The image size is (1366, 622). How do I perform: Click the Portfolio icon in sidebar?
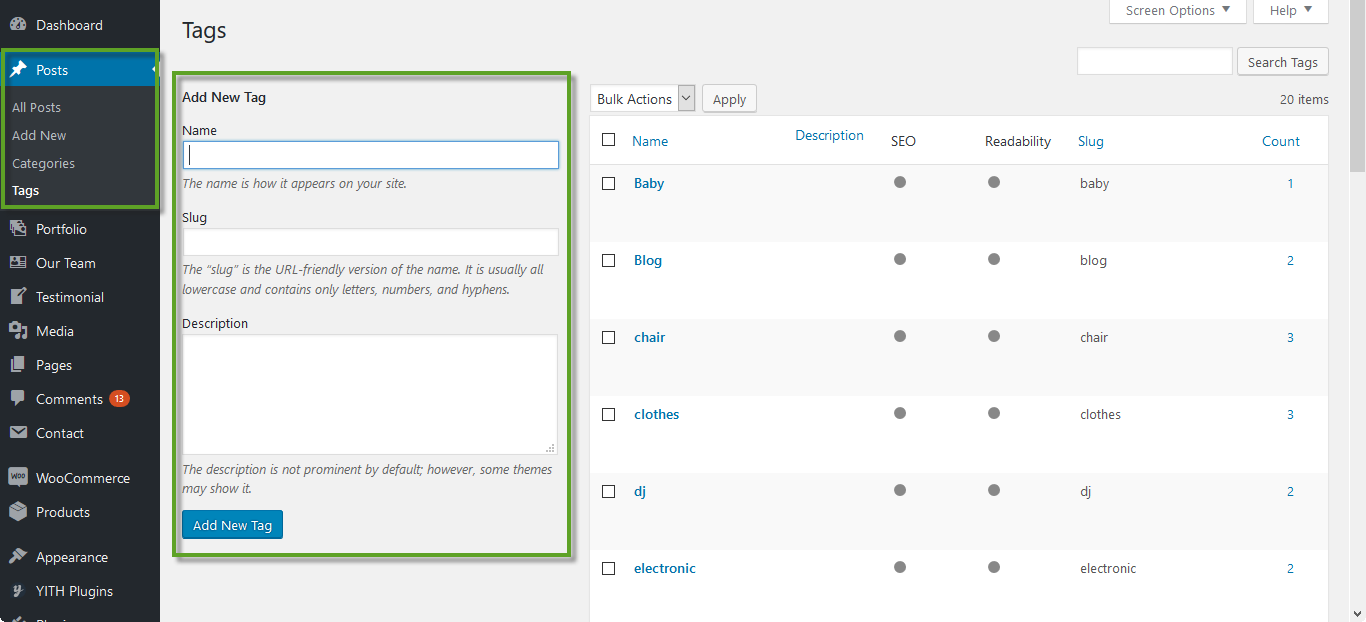(18, 229)
